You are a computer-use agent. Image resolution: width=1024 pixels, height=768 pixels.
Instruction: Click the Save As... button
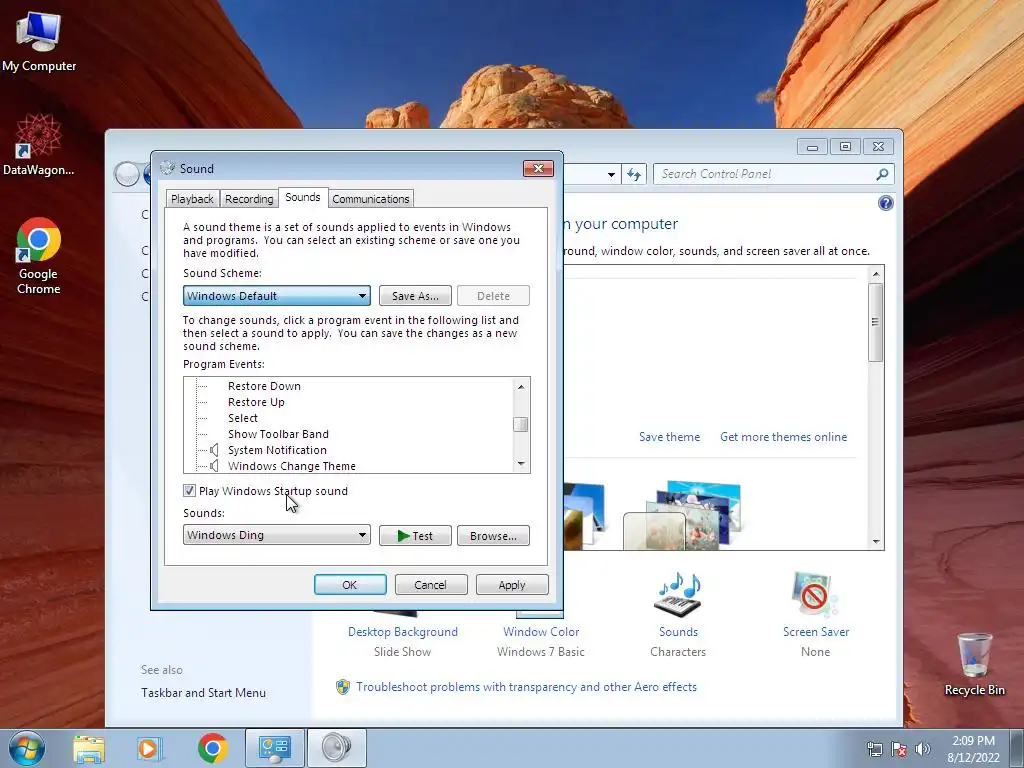pyautogui.click(x=415, y=296)
